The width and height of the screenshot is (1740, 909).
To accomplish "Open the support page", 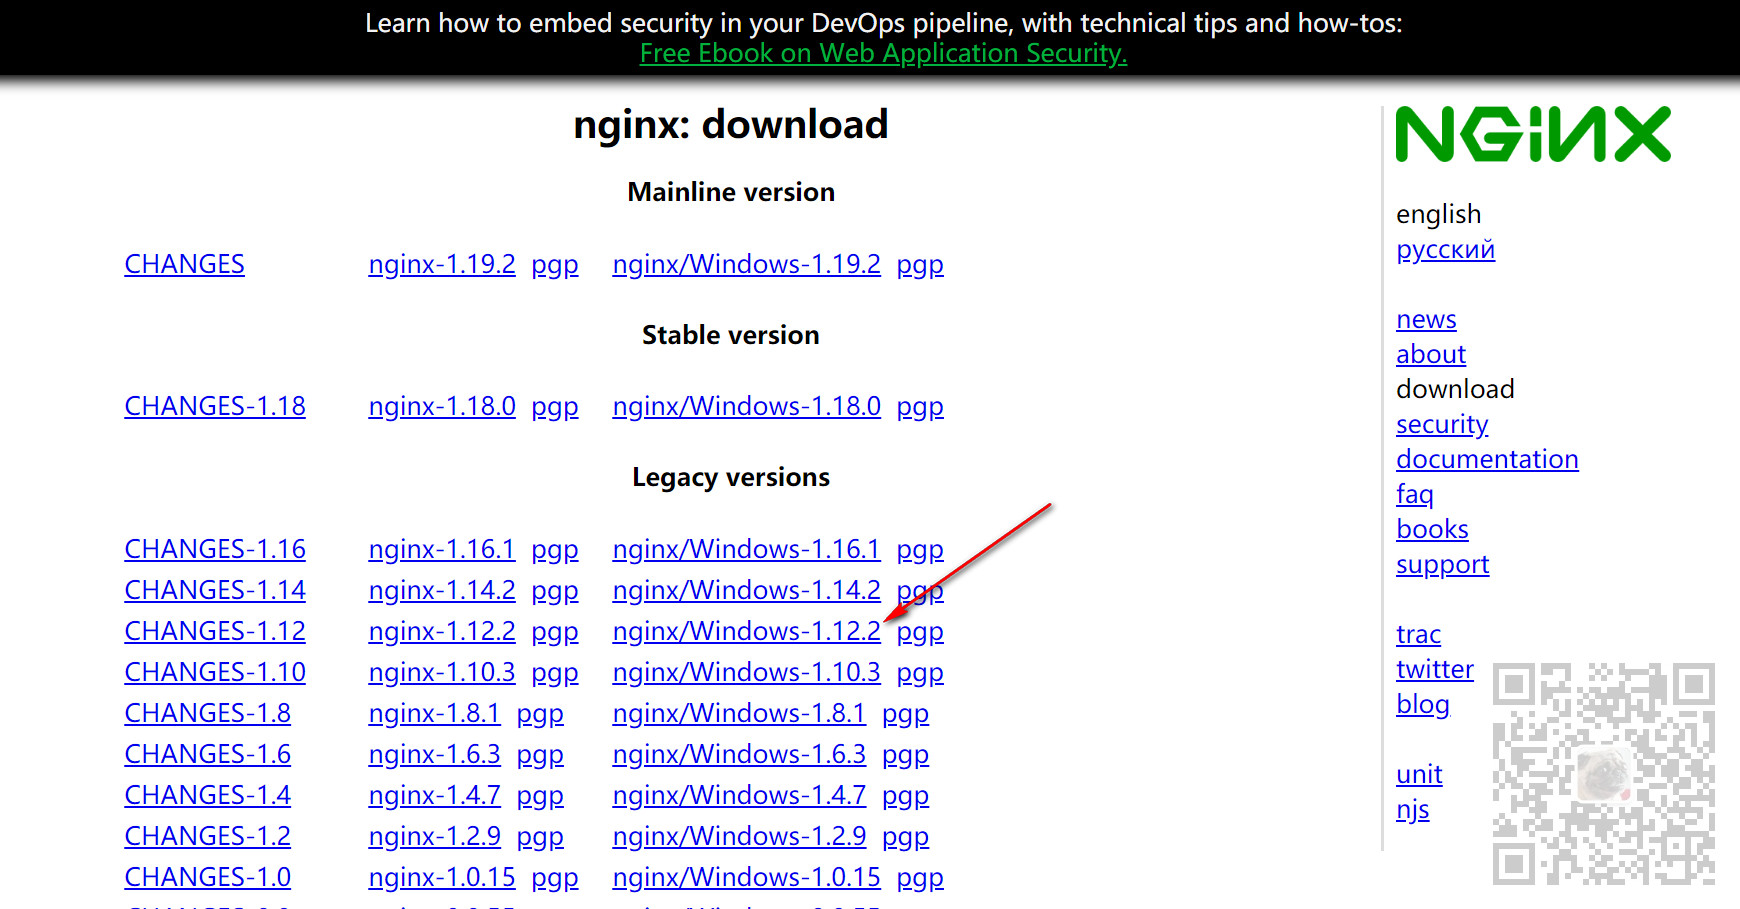I will point(1442,564).
